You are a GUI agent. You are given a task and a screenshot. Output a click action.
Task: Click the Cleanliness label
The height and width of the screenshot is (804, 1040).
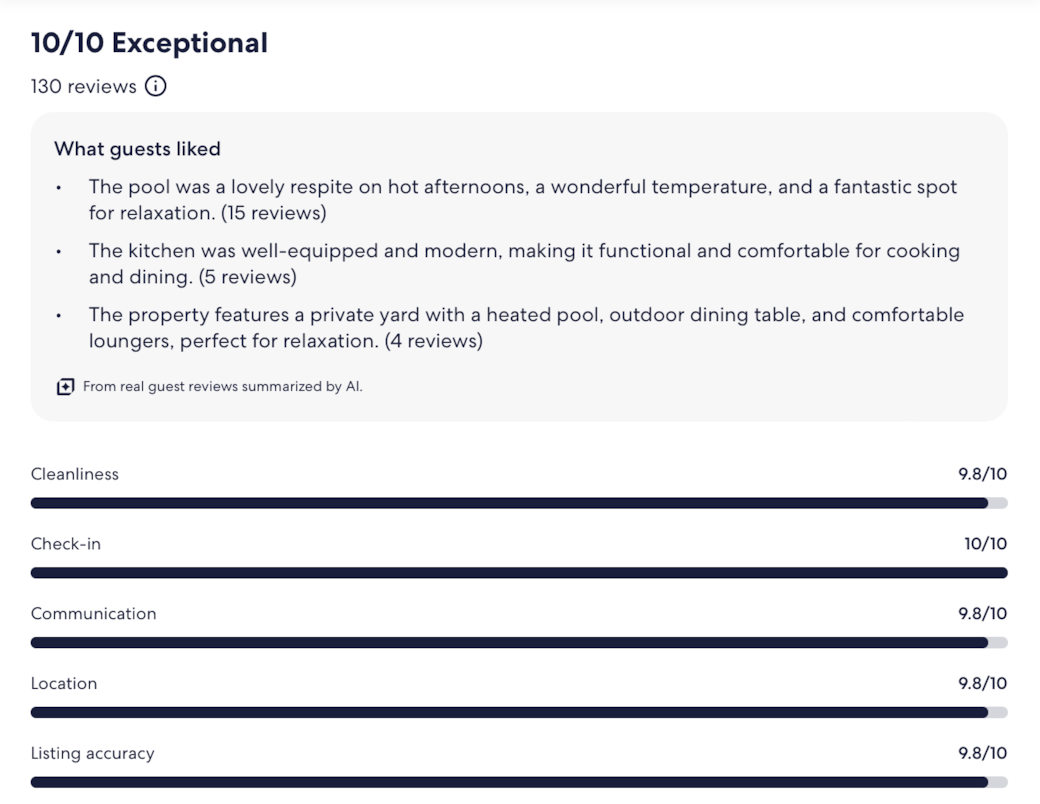pyautogui.click(x=75, y=474)
